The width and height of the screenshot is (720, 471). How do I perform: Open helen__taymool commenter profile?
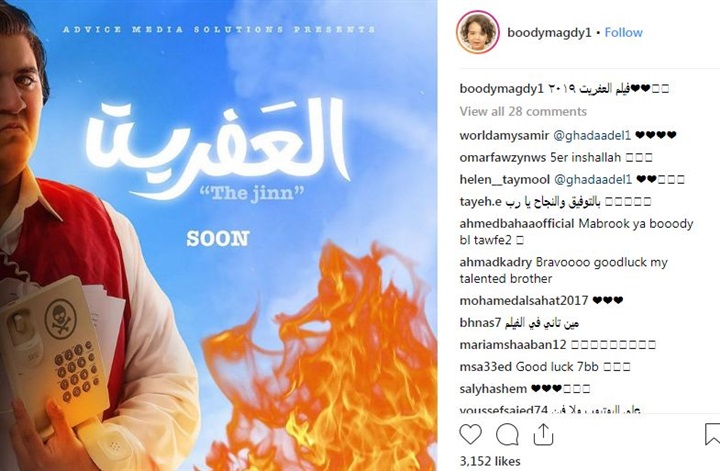coord(504,179)
